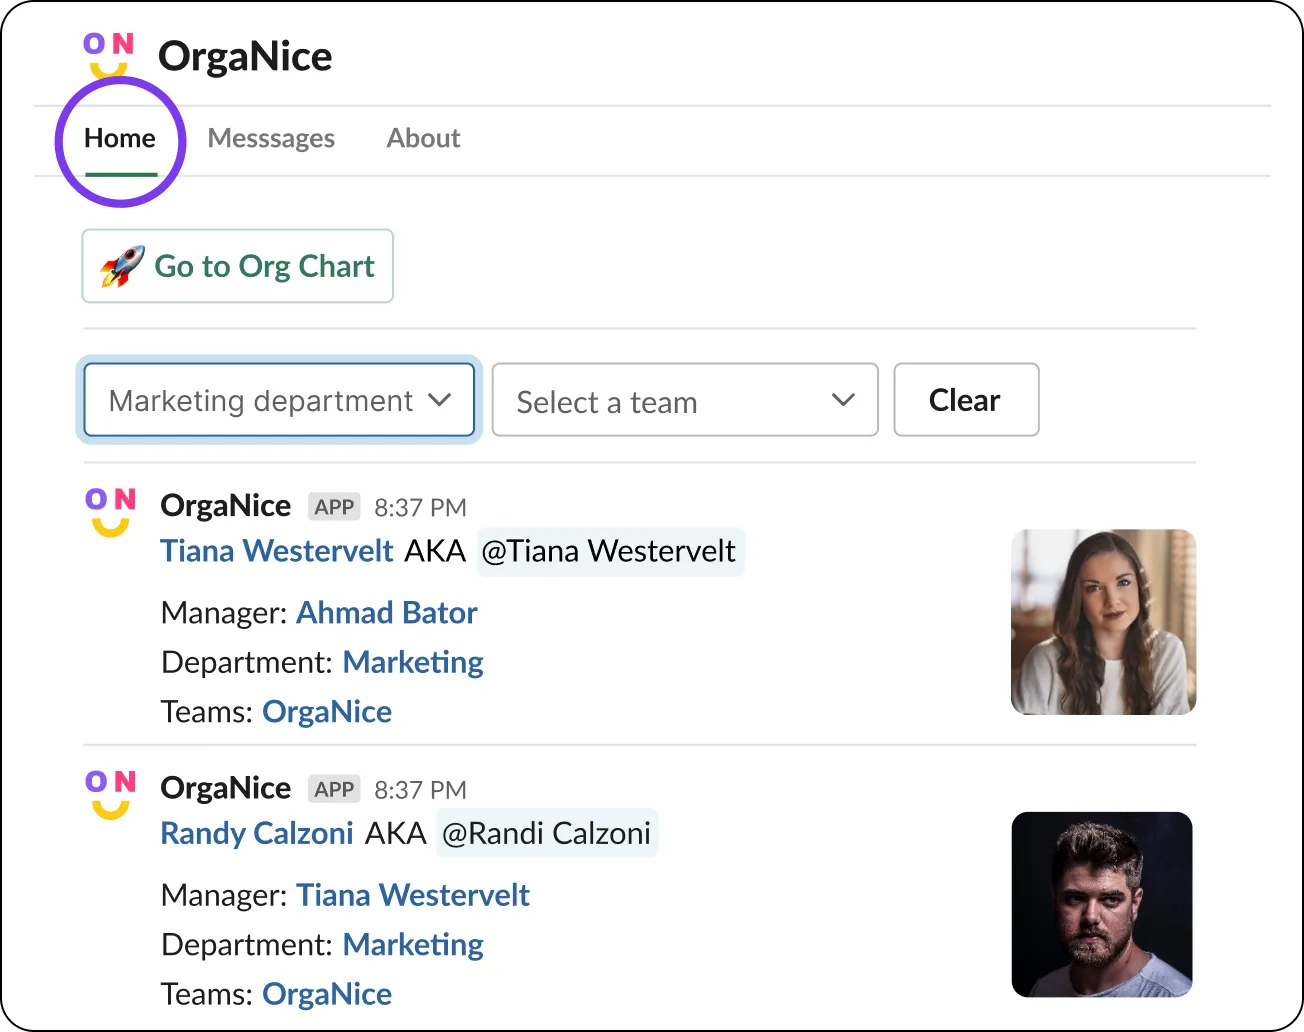Viewport: 1304px width, 1032px height.
Task: Click the rocket icon on Org Chart button
Action: [122, 266]
